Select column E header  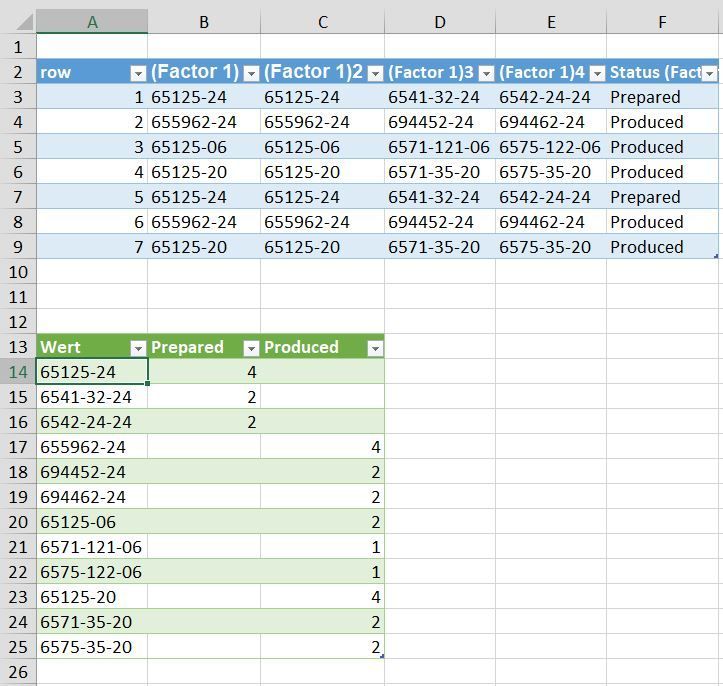tap(551, 22)
